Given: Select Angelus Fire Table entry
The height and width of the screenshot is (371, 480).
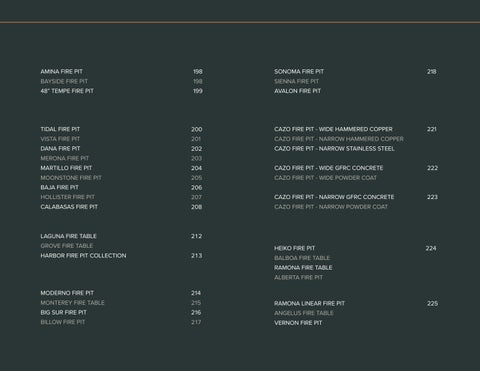Looking at the screenshot, I should pos(304,313).
